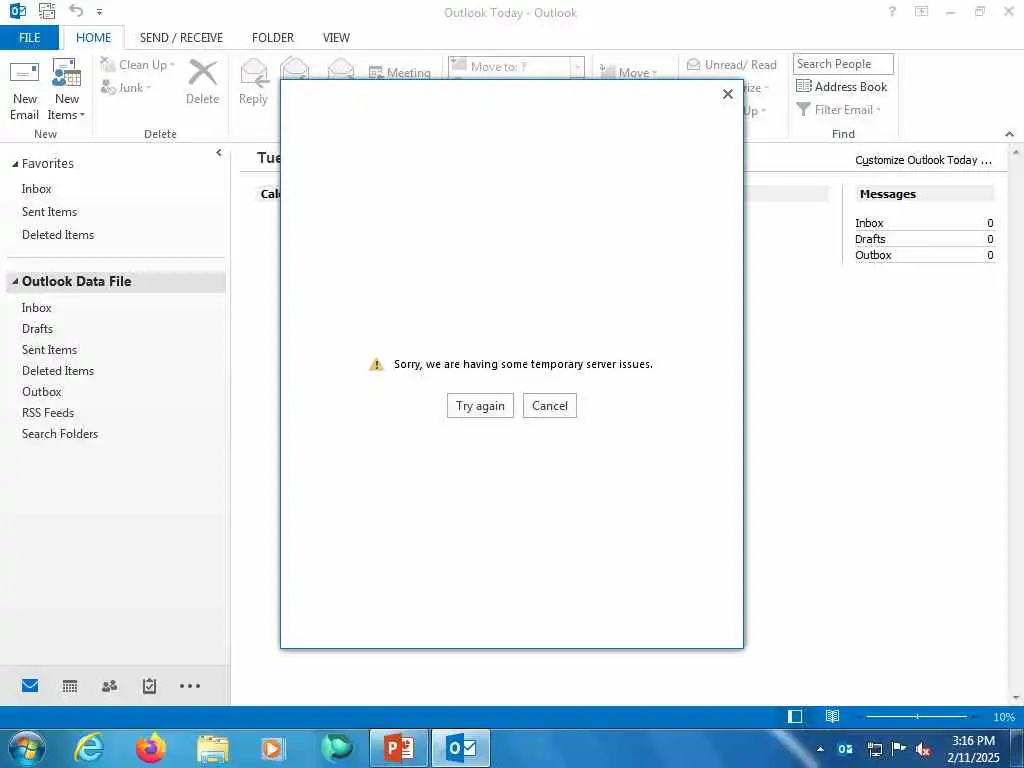Click the Customize Outlook Today link
This screenshot has width=1024, height=768.
[923, 160]
